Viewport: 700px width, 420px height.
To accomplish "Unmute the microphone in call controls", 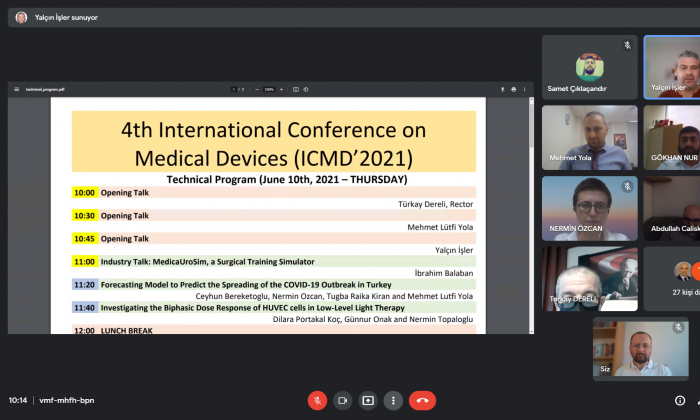I will [317, 400].
